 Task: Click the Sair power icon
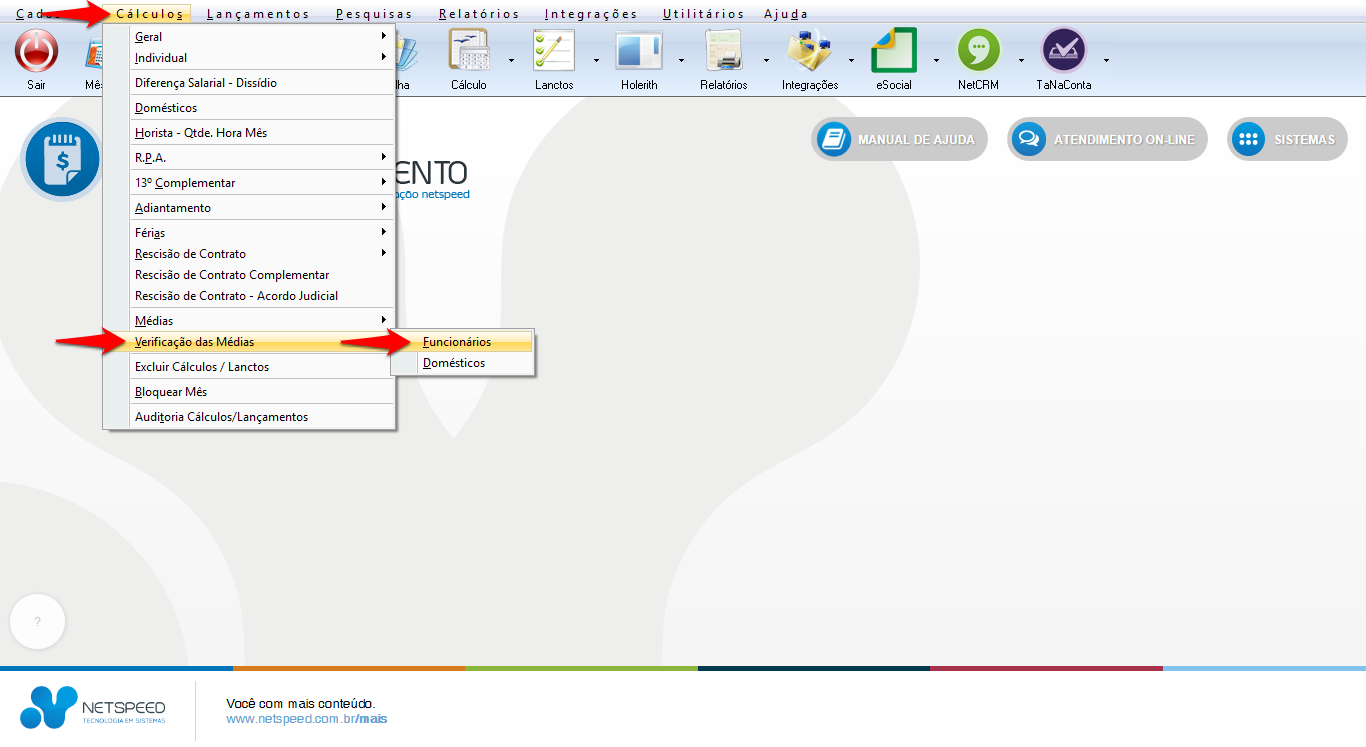click(x=37, y=50)
